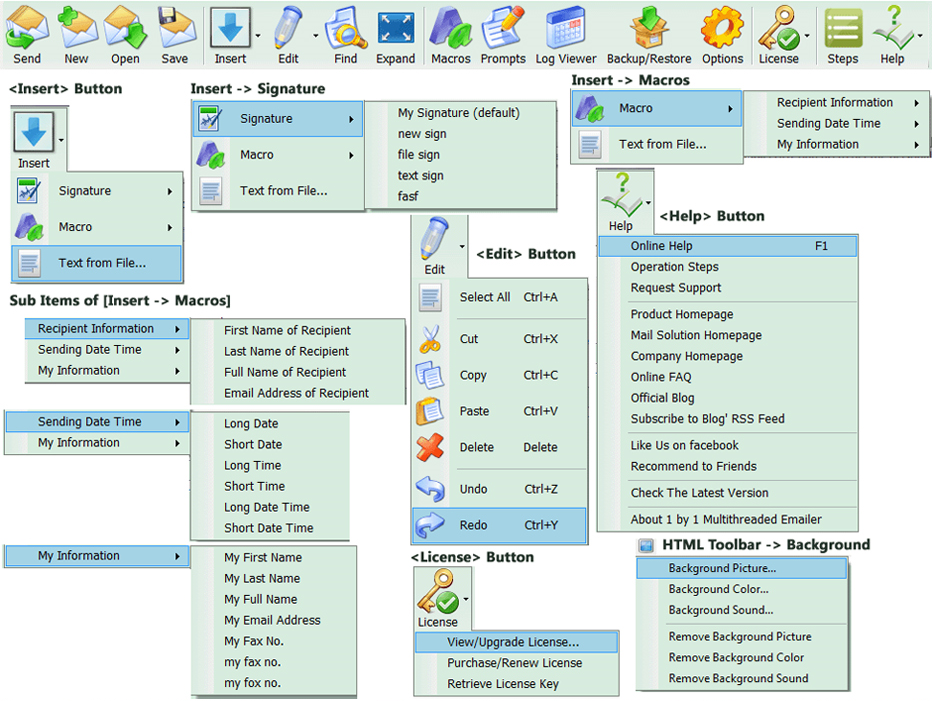Expand the dropdown arrow next to Edit in top toolbar

[x=315, y=36]
